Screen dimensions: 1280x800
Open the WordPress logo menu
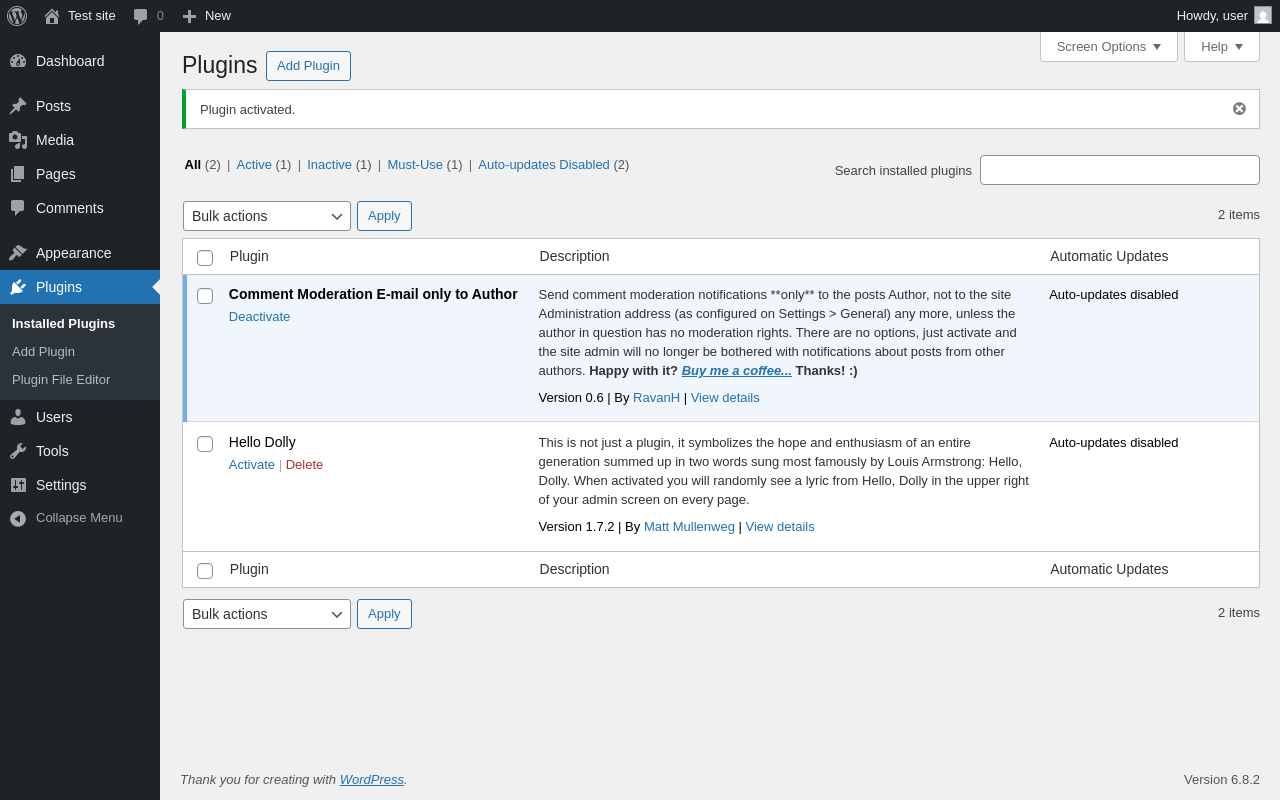pos(17,16)
